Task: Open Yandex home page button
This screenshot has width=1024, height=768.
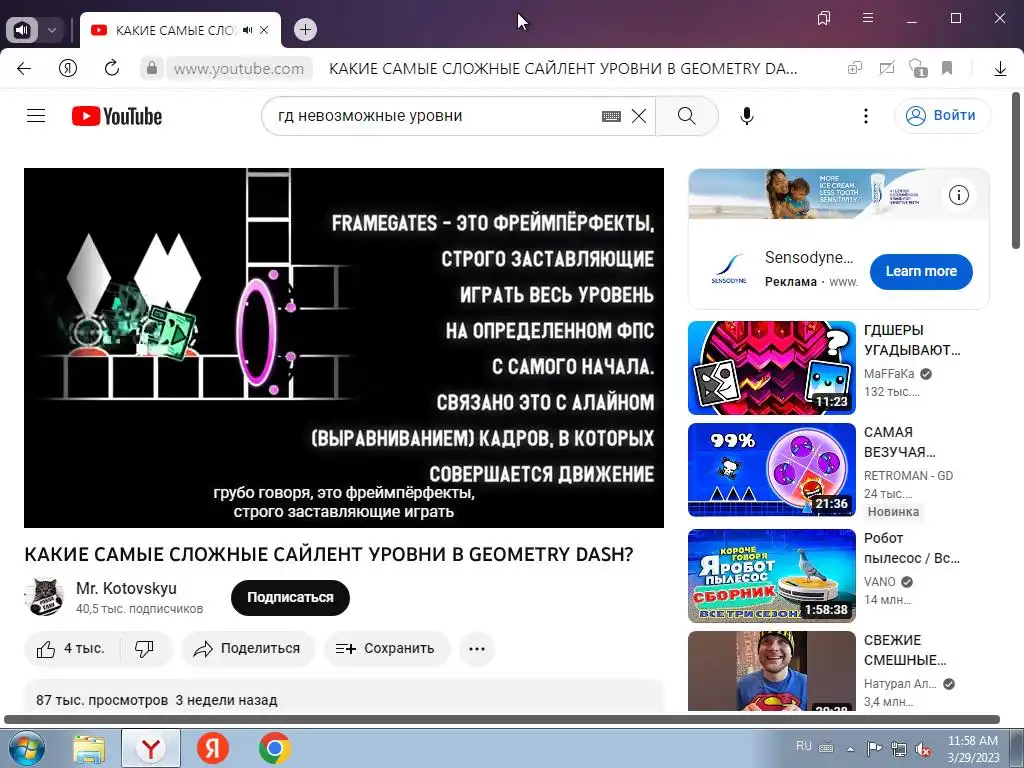Action: click(x=68, y=68)
